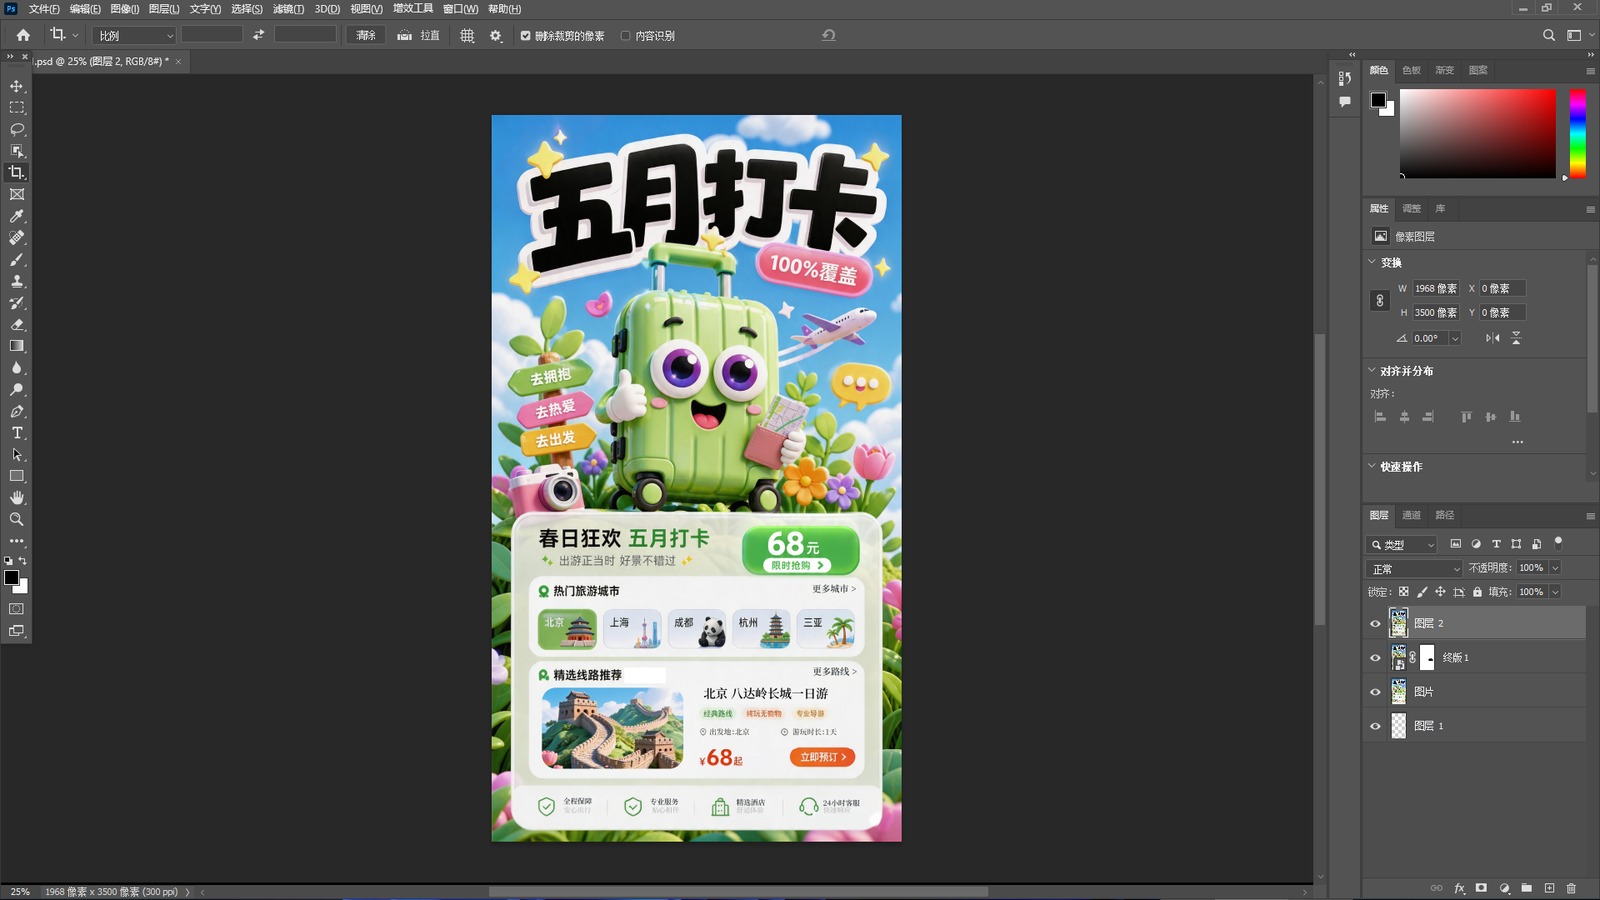Viewport: 1600px width, 900px height.
Task: Add a layer mask
Action: [1481, 888]
